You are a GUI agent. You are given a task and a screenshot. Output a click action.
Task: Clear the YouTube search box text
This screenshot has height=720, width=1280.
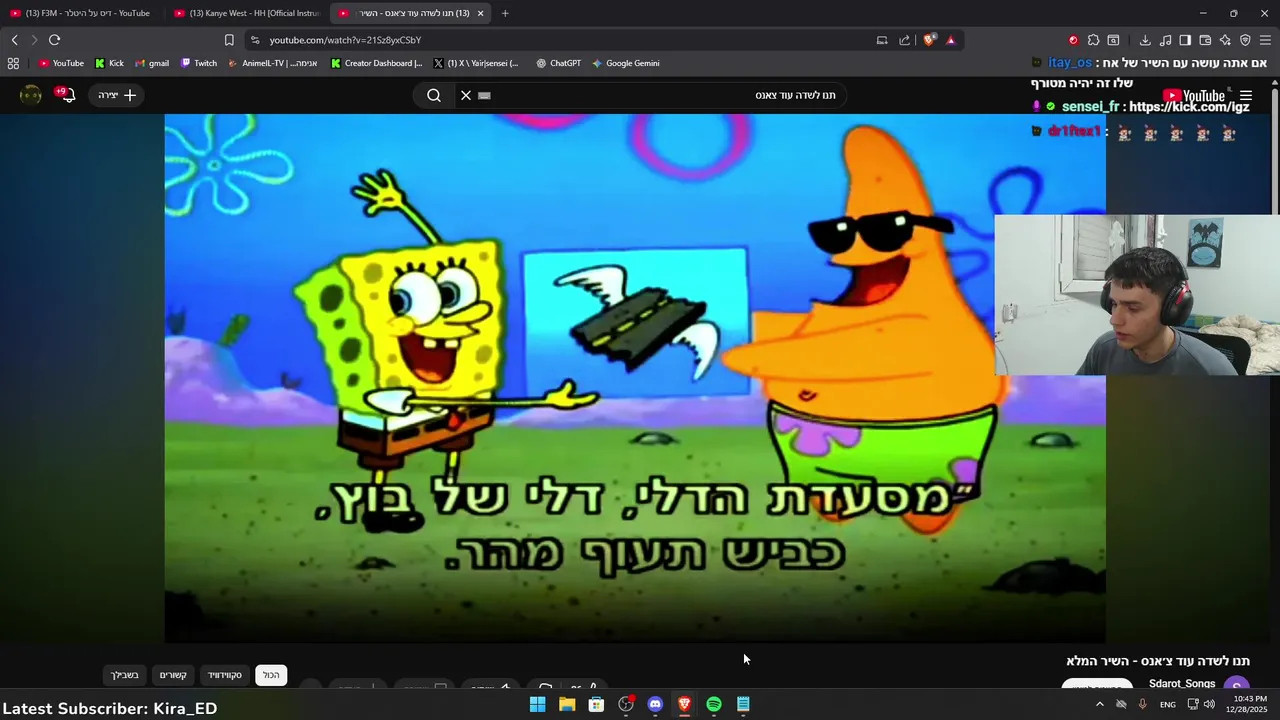(x=466, y=95)
